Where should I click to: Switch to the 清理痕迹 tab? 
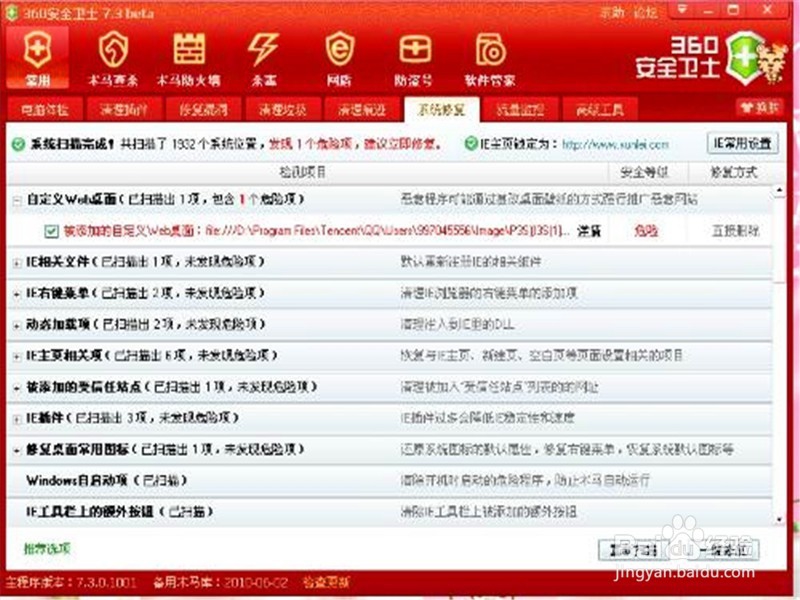pos(362,109)
